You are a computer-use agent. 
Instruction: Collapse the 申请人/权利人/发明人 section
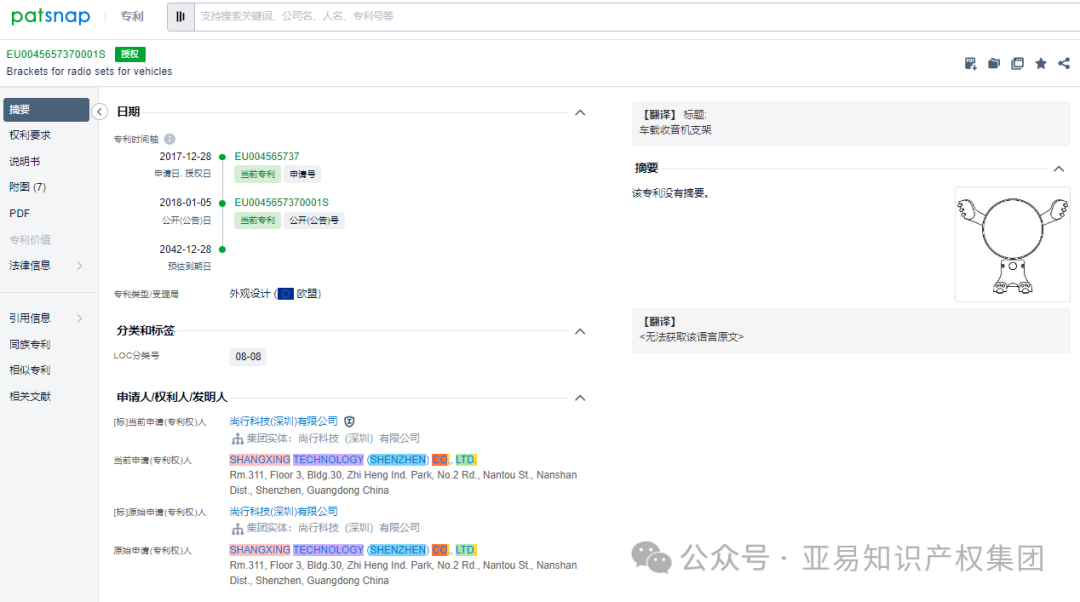(x=580, y=397)
